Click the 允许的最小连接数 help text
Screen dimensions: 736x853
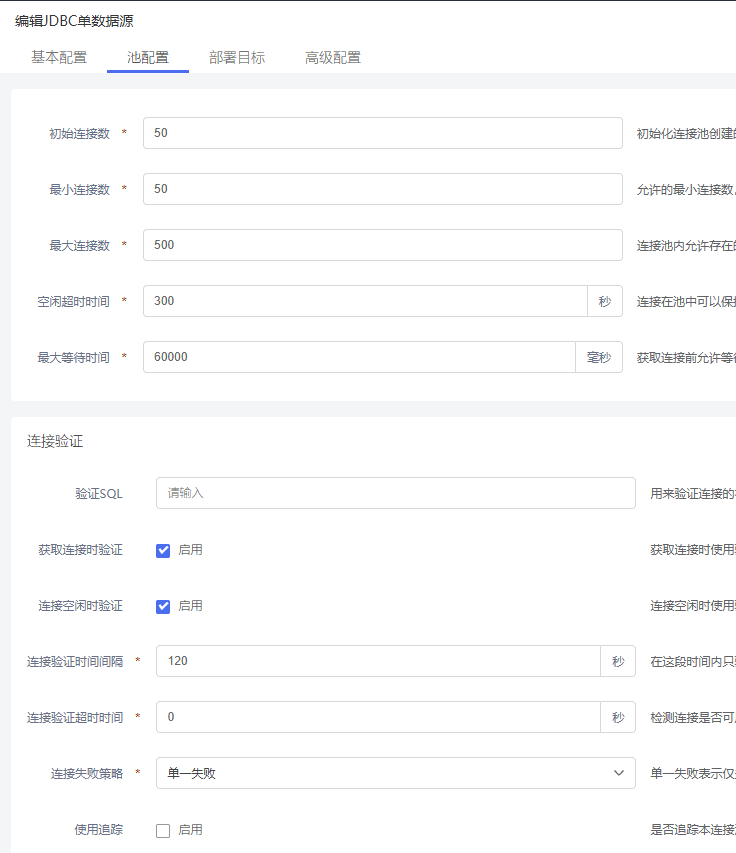coord(686,189)
